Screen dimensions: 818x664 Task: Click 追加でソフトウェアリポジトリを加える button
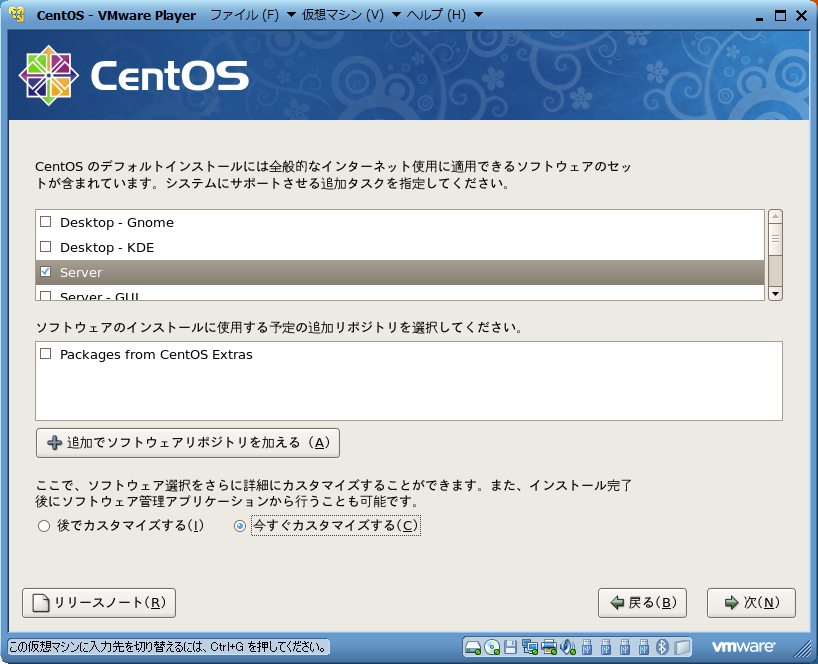coord(187,442)
